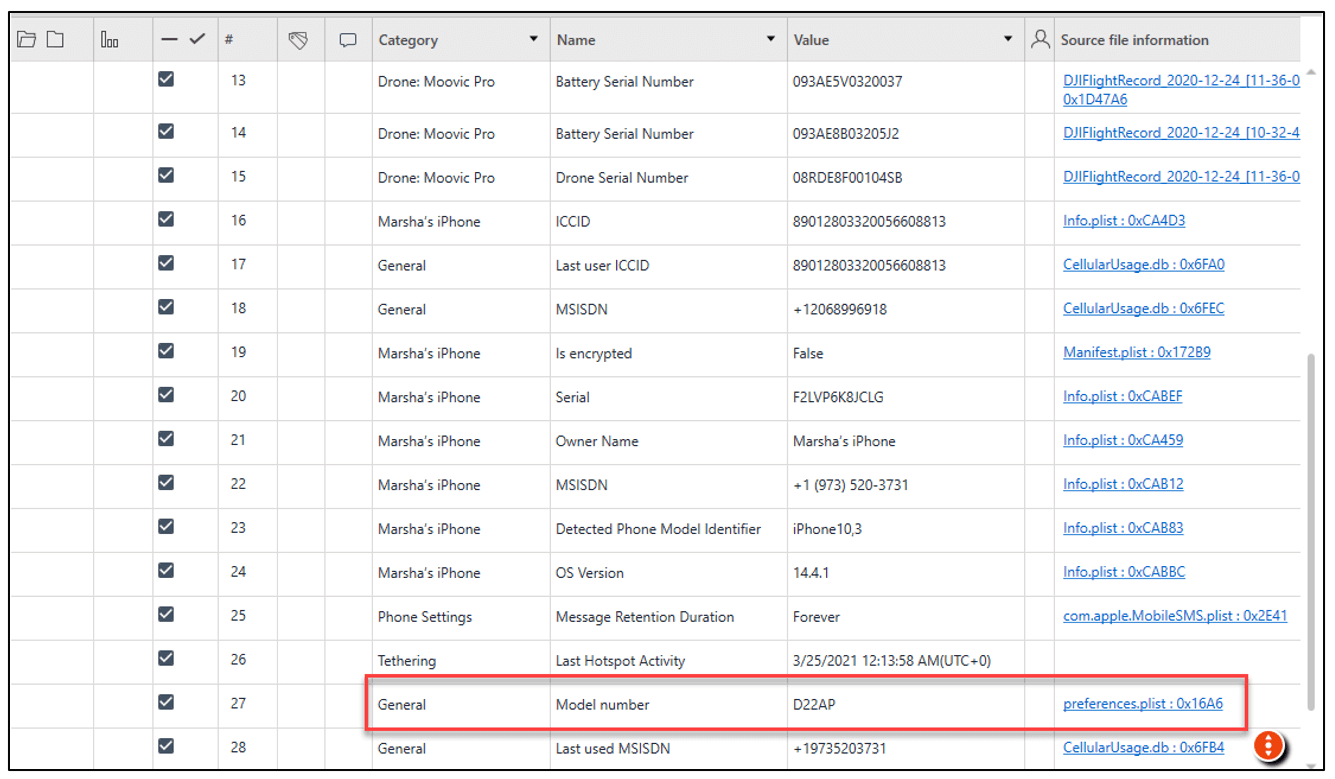Click the # column header
1335x779 pixels.
click(229, 40)
